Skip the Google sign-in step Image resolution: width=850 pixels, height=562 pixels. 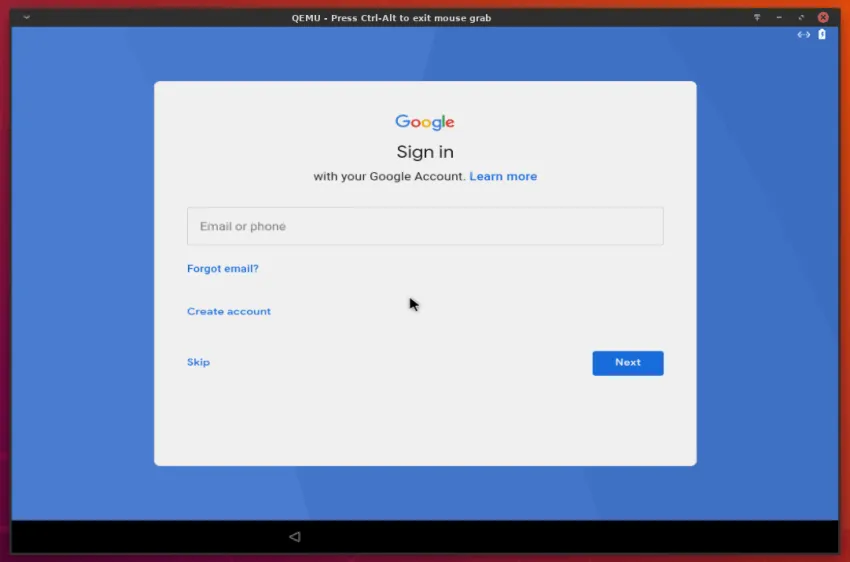tap(198, 362)
